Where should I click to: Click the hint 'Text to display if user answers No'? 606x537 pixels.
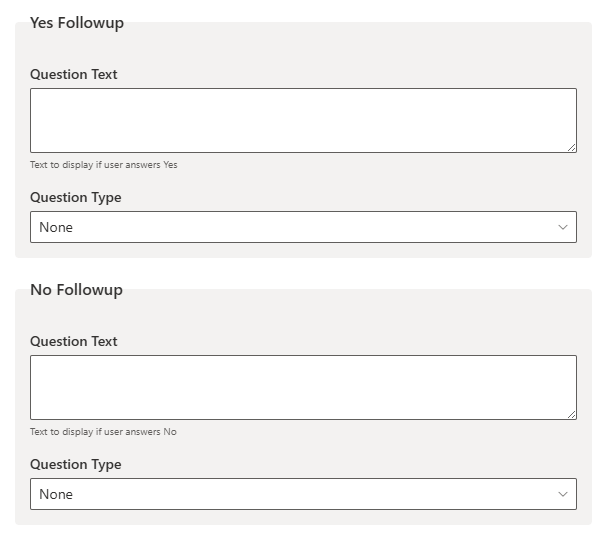tap(103, 432)
